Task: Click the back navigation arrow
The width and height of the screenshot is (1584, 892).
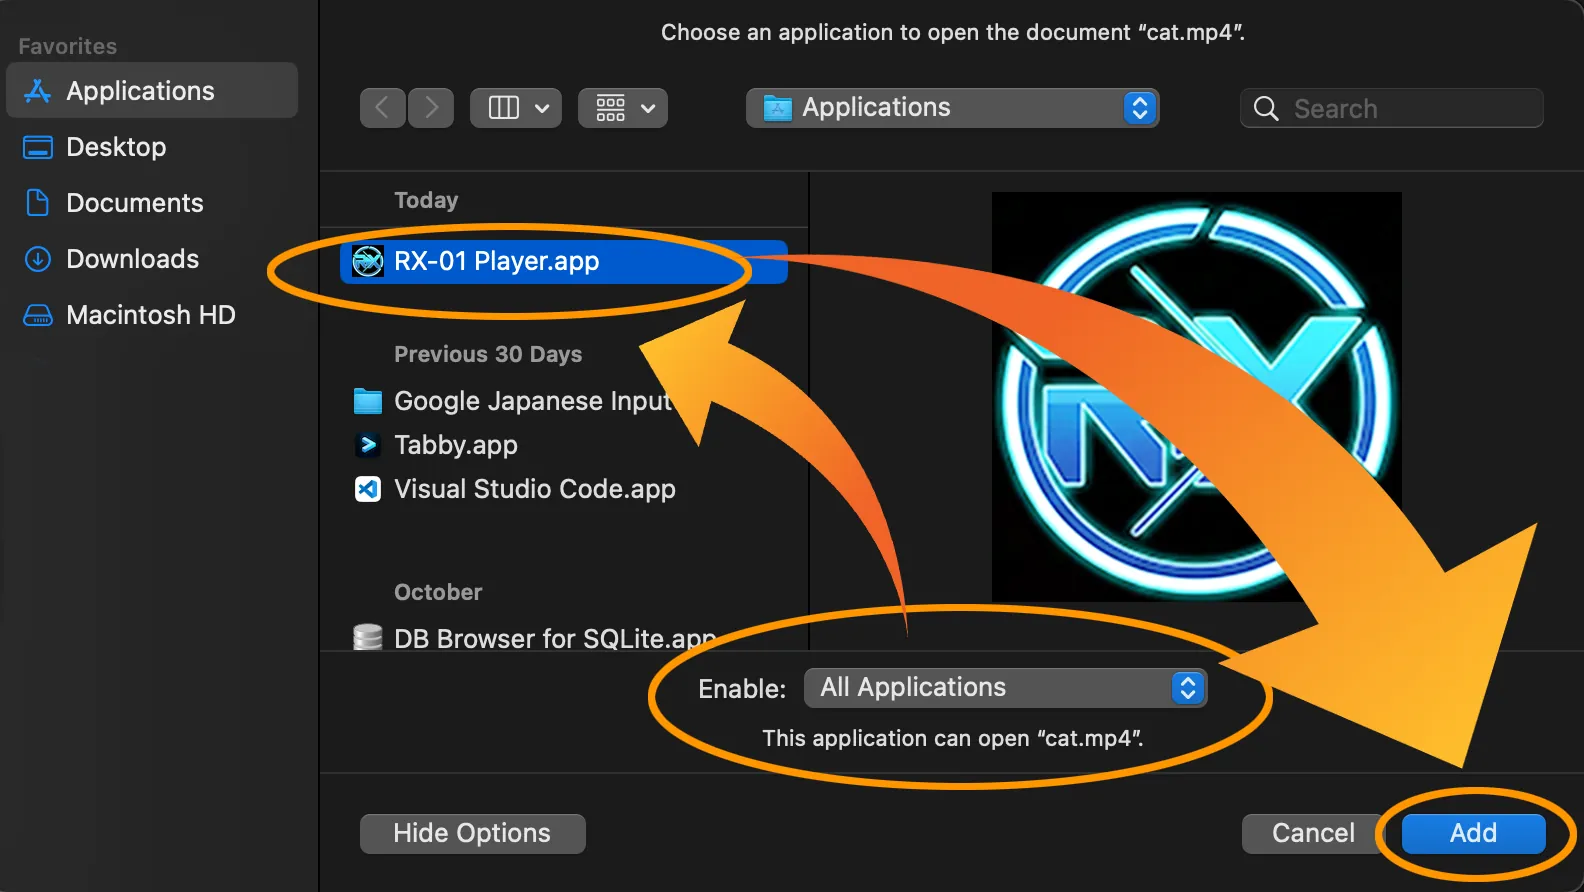Action: [x=382, y=108]
